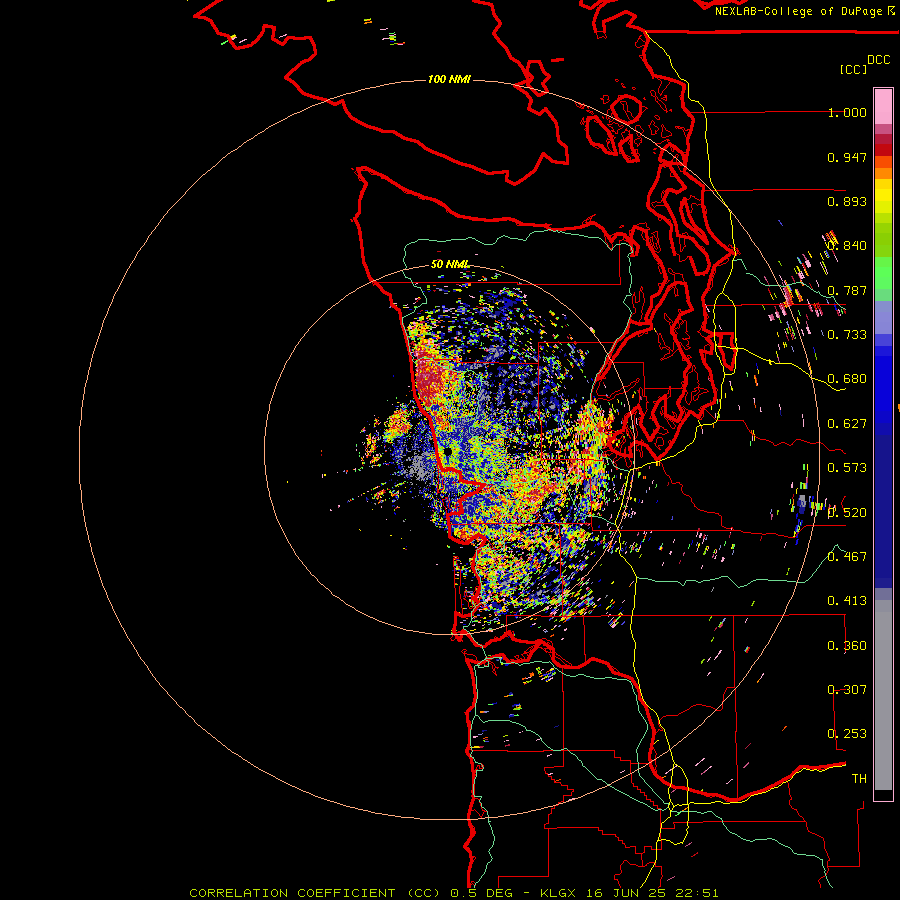Click the gray segment of the color bar
This screenshot has width=900, height=900.
883,695
